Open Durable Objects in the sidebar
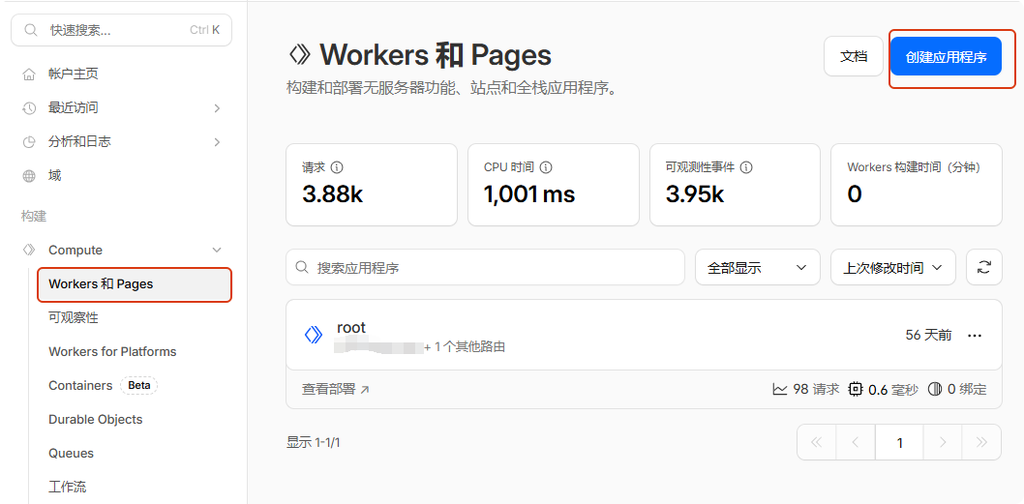The height and width of the screenshot is (504, 1024). point(95,420)
